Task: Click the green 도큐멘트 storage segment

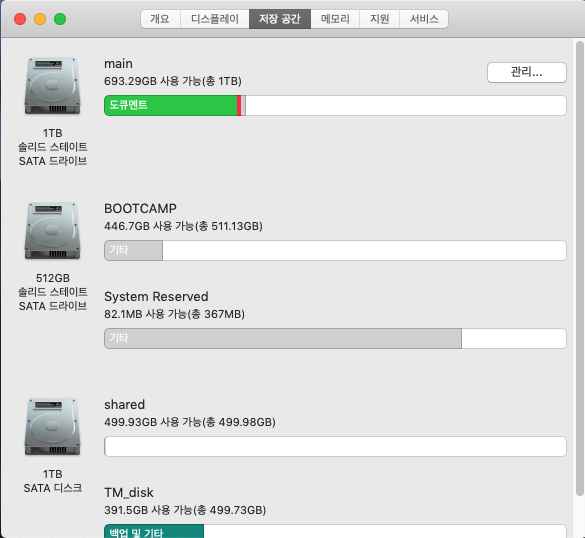Action: [171, 106]
